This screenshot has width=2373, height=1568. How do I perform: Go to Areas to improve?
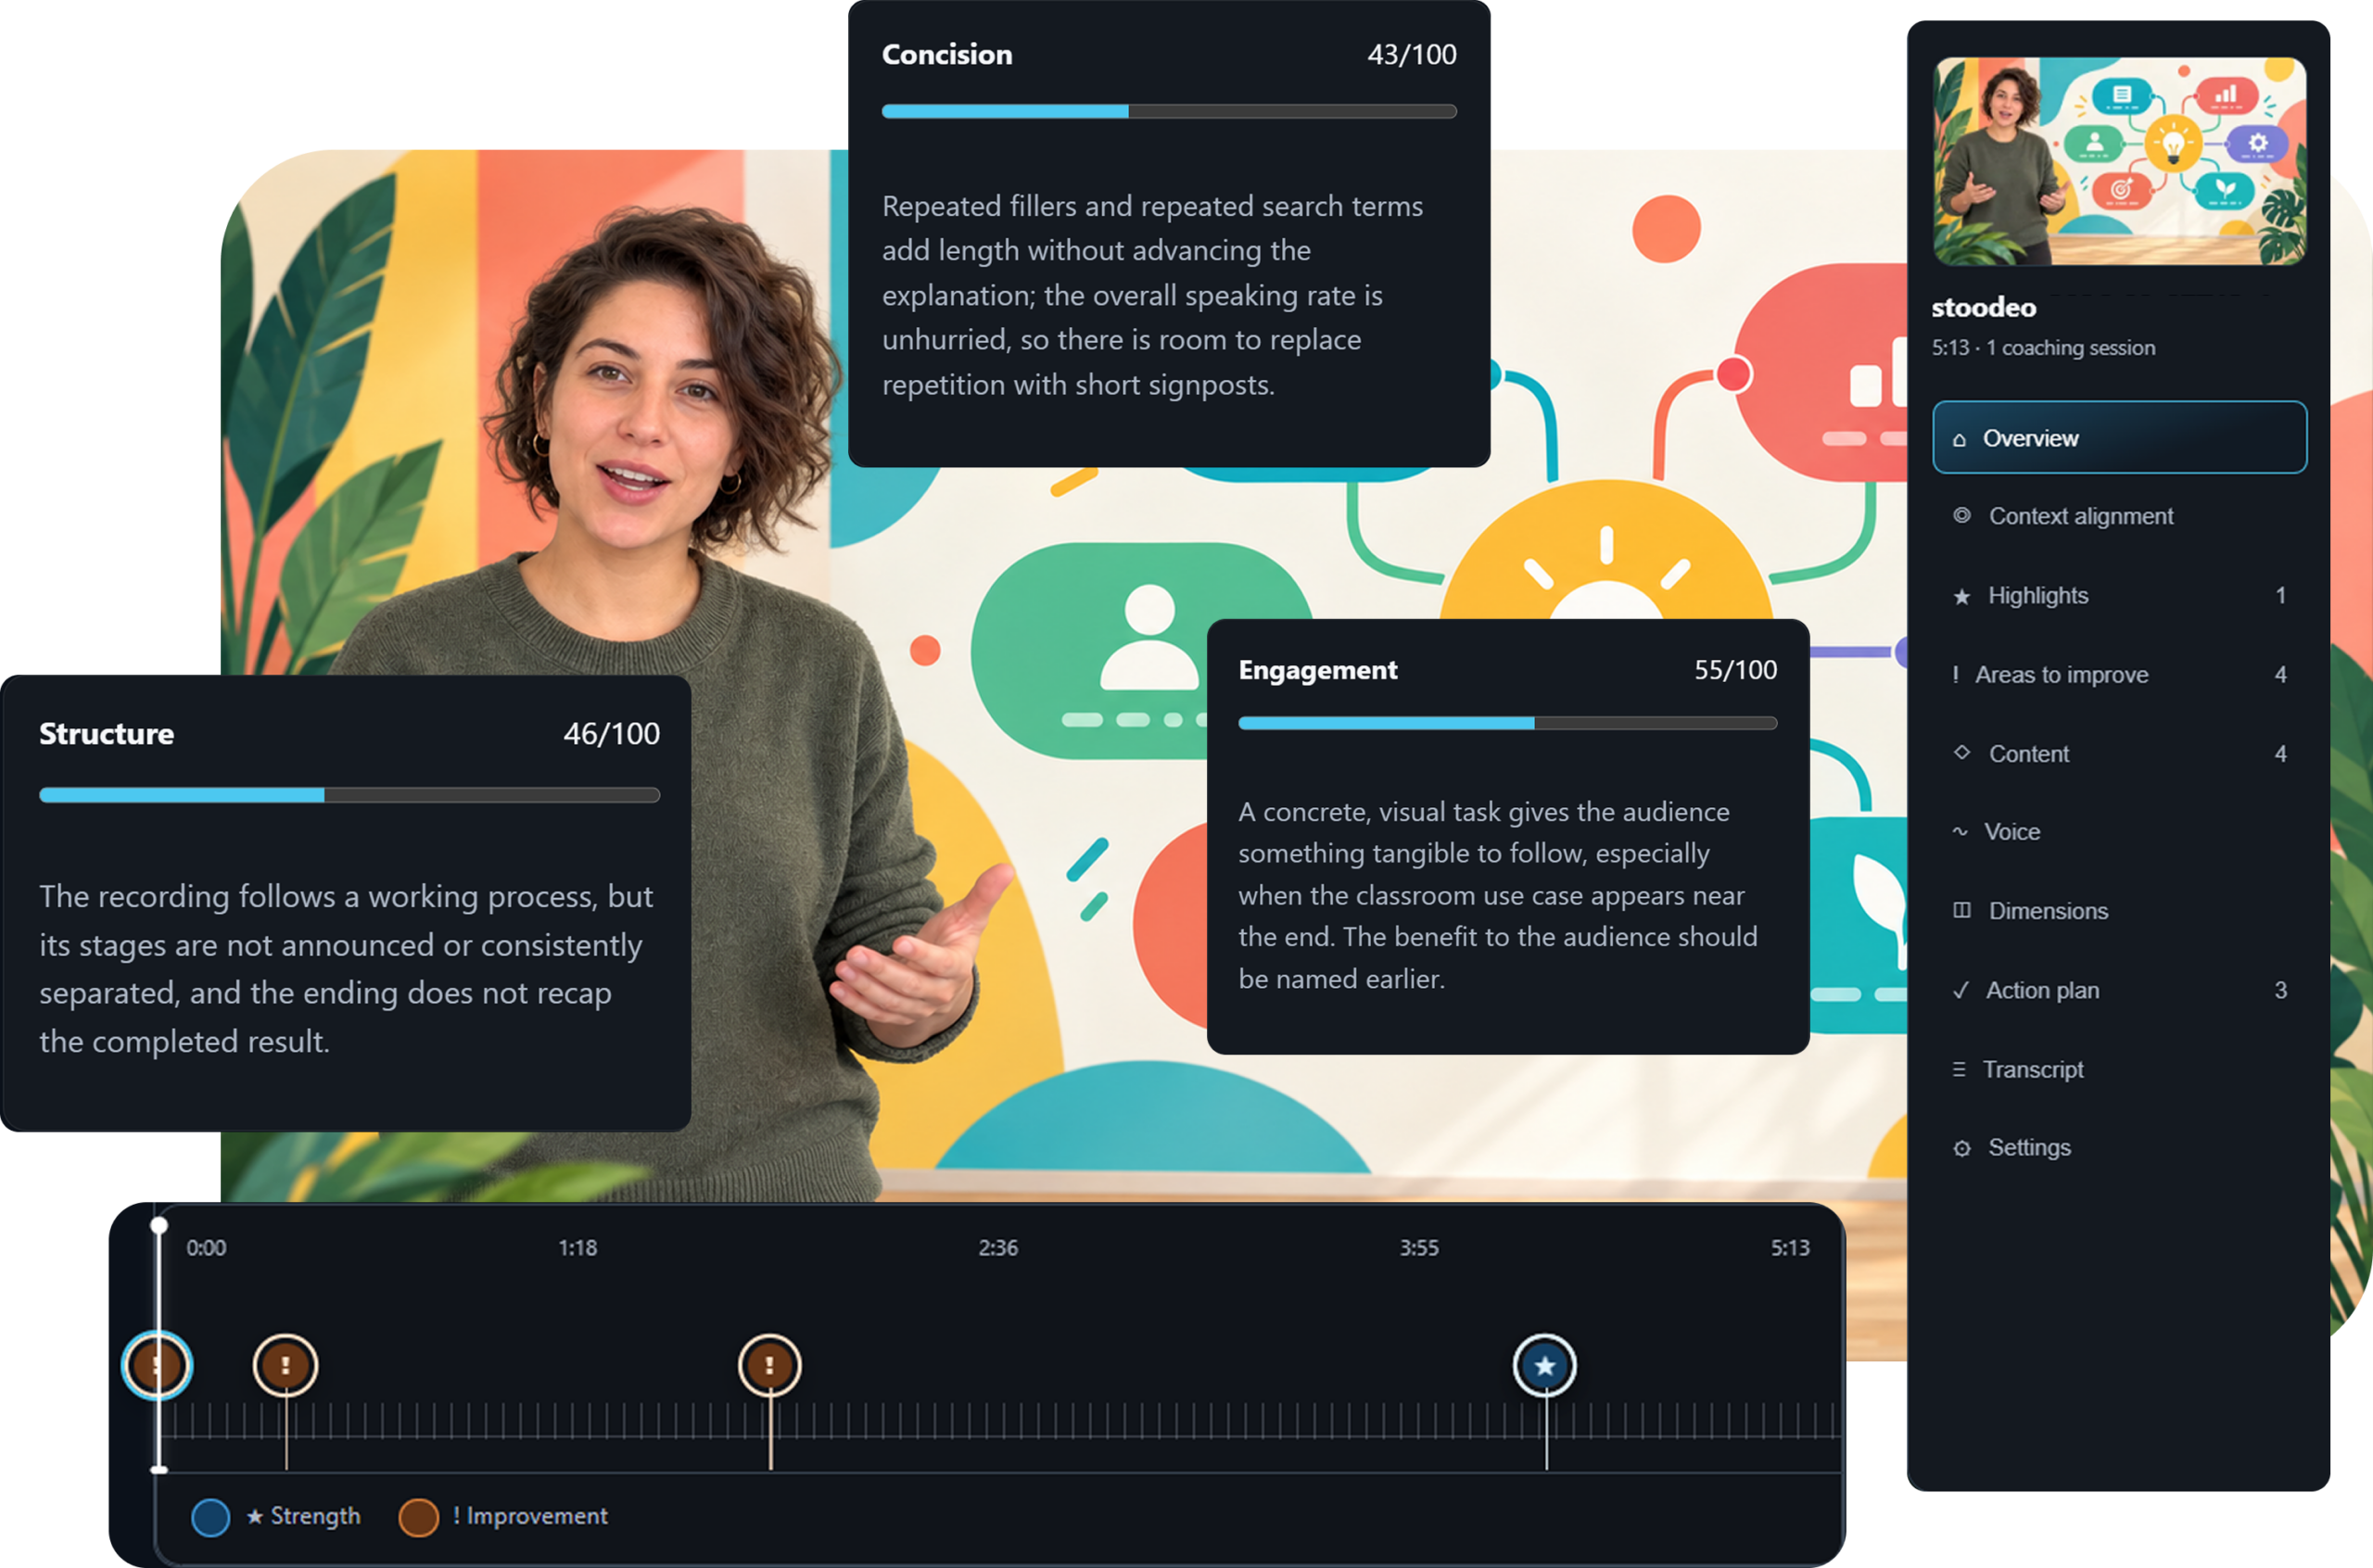point(2119,675)
